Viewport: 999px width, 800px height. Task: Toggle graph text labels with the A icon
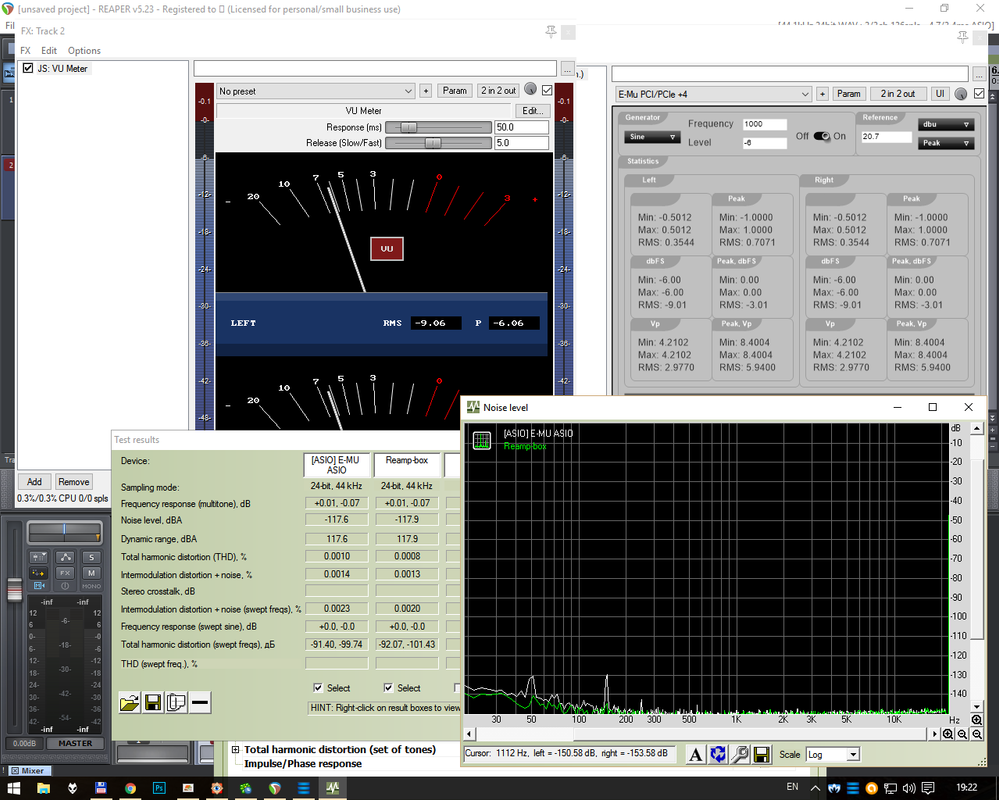tap(696, 755)
